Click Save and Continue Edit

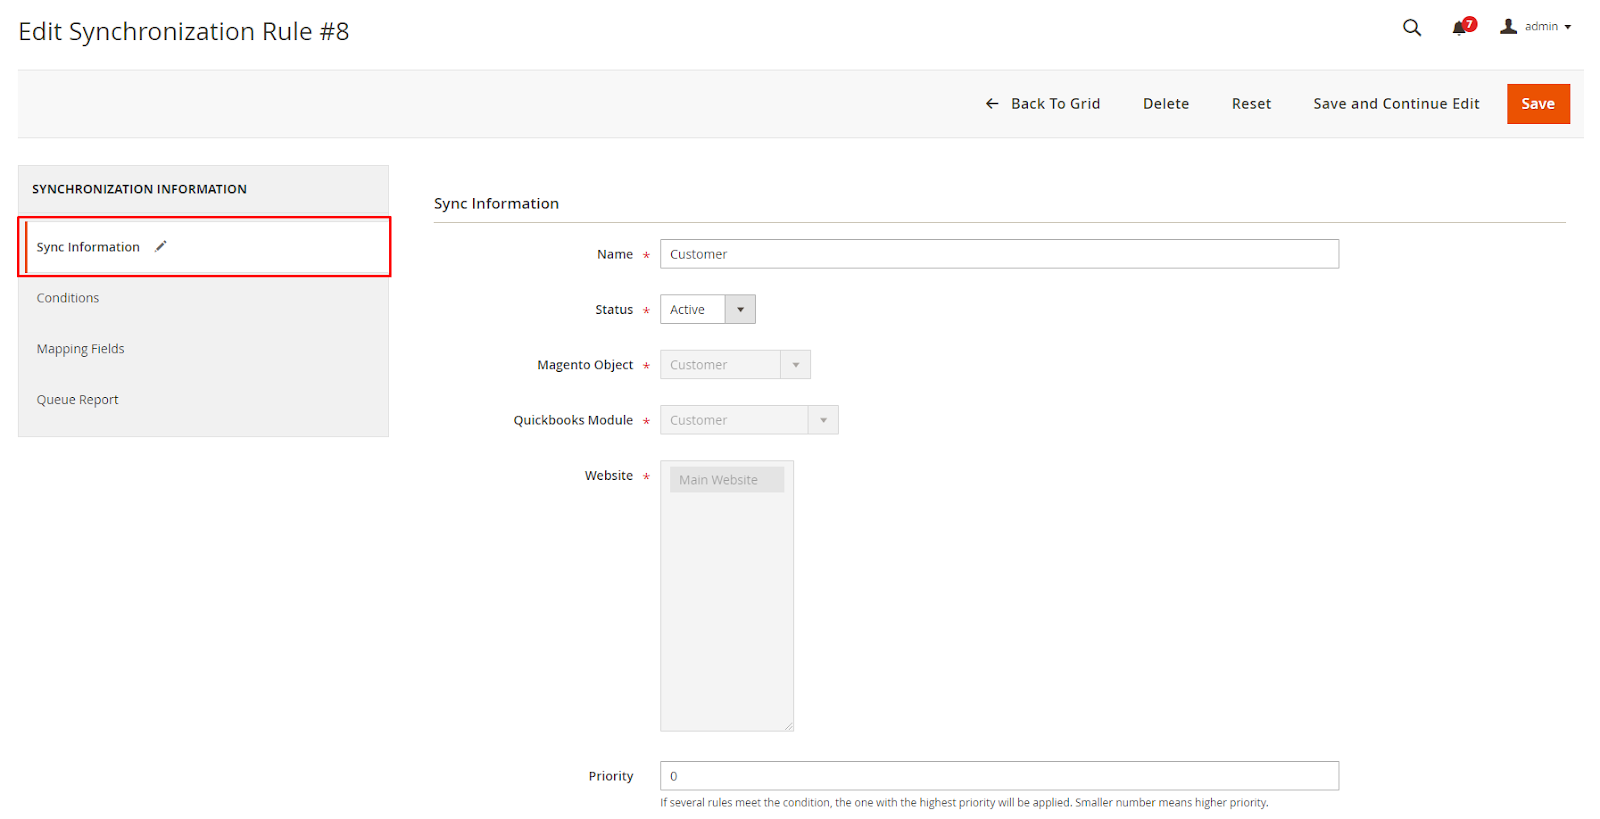tap(1396, 104)
